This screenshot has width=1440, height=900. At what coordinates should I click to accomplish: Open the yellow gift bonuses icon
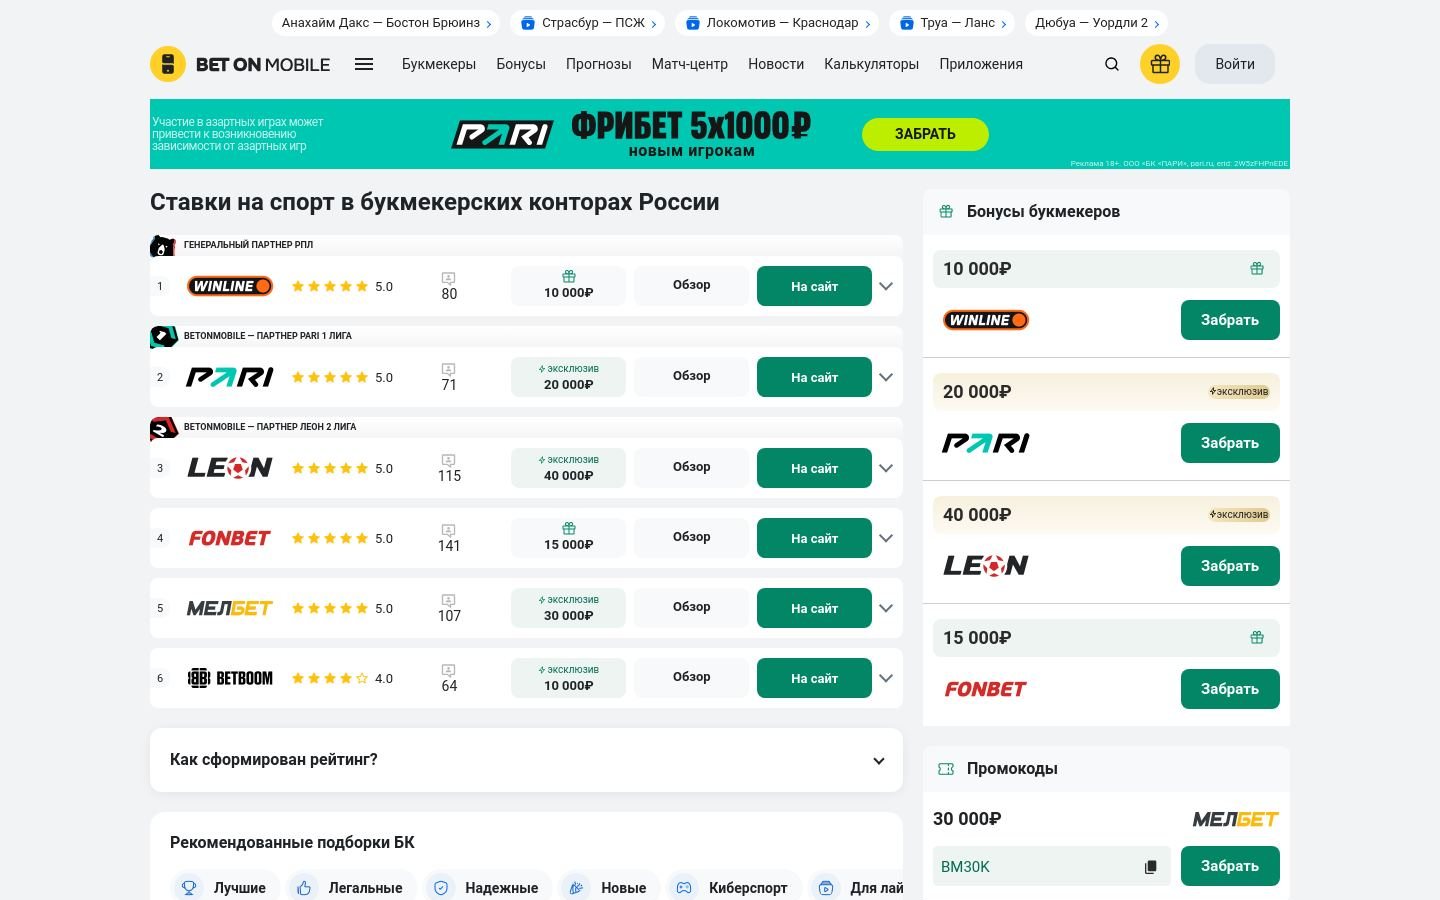coord(1160,64)
